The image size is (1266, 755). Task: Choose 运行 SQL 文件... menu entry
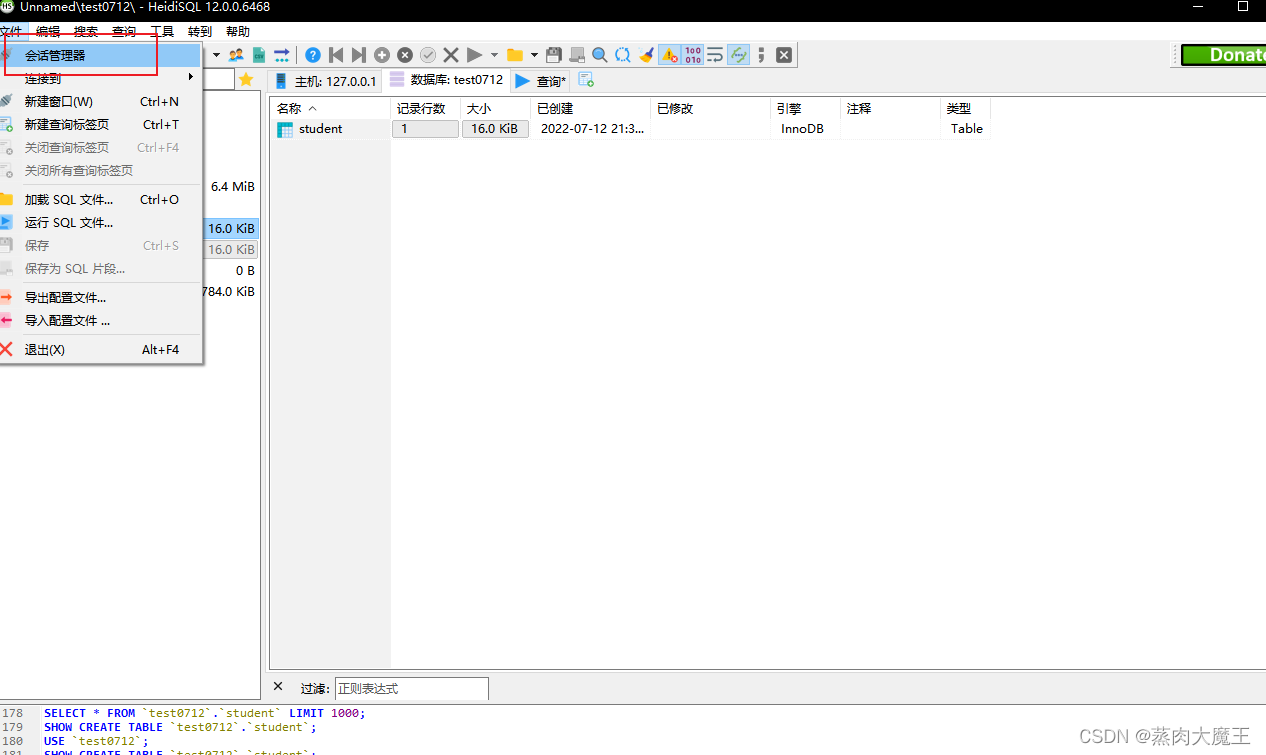101,222
